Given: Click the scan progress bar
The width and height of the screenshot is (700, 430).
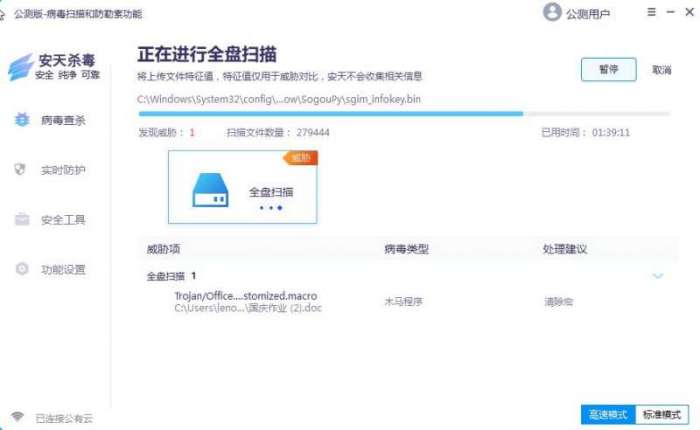Looking at the screenshot, I should [404, 114].
